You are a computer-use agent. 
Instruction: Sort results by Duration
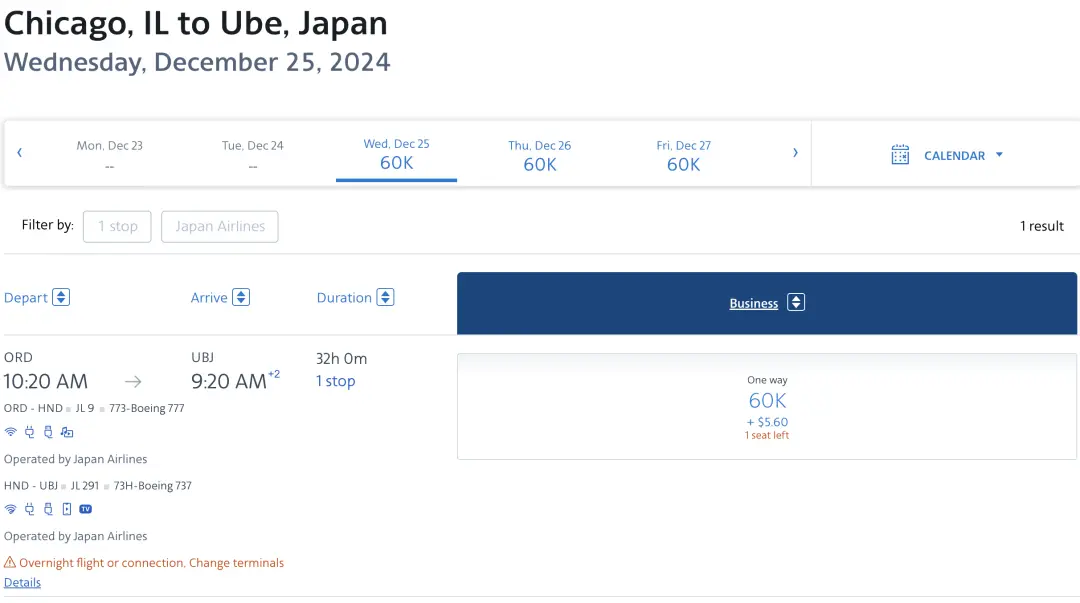pyautogui.click(x=385, y=297)
